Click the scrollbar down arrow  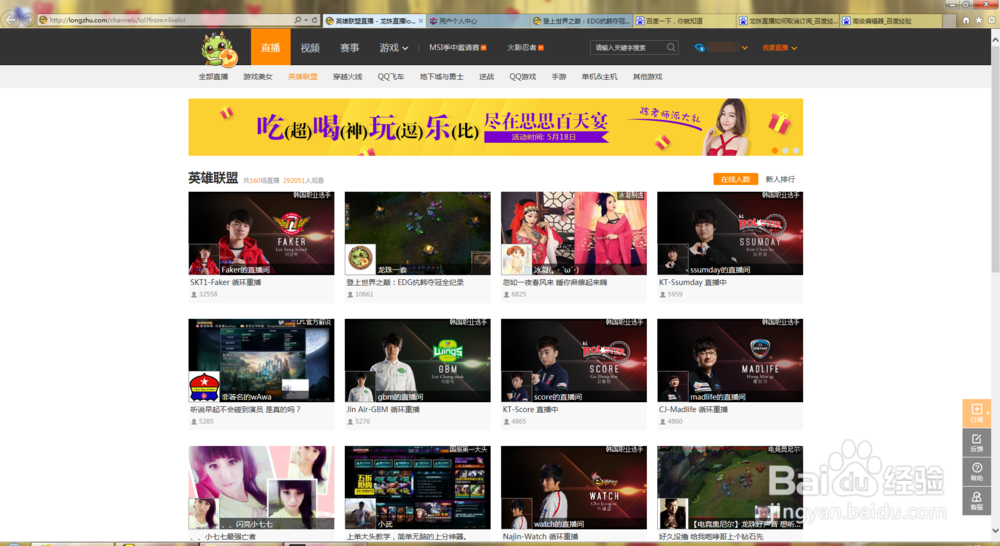pyautogui.click(x=995, y=531)
